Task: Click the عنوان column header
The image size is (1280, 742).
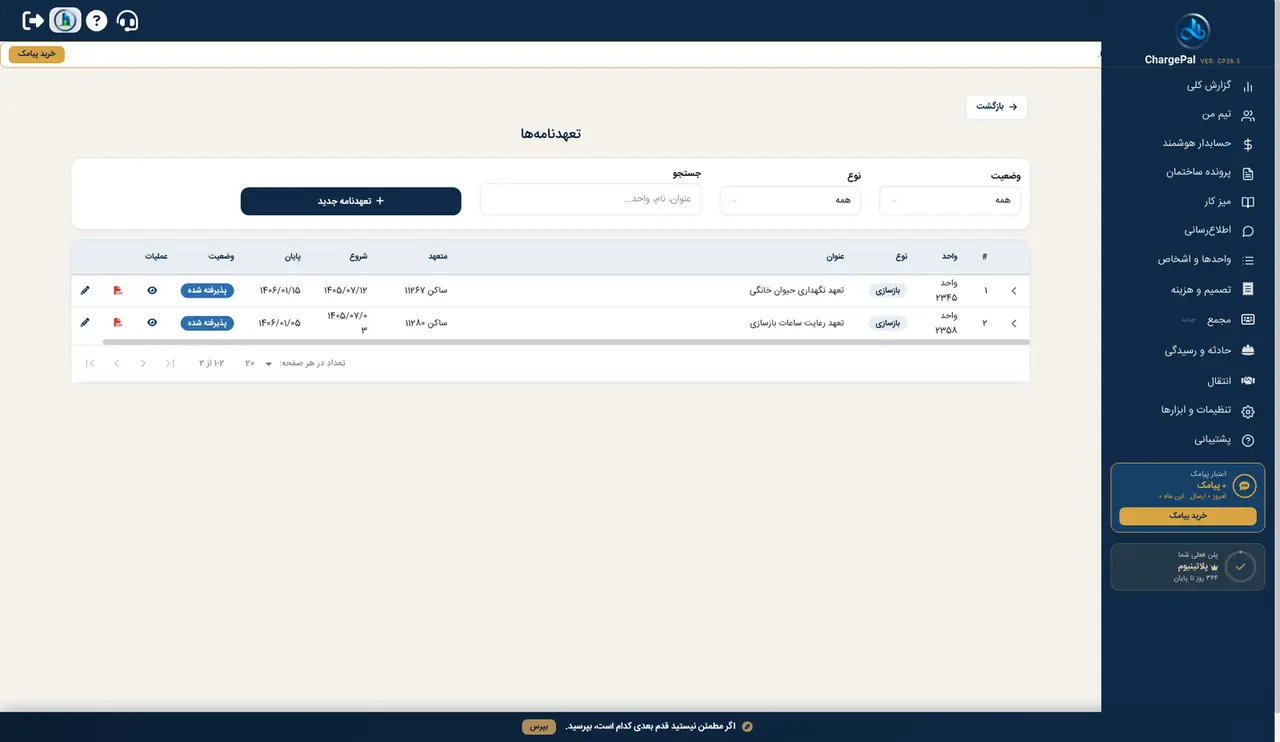Action: (x=836, y=257)
